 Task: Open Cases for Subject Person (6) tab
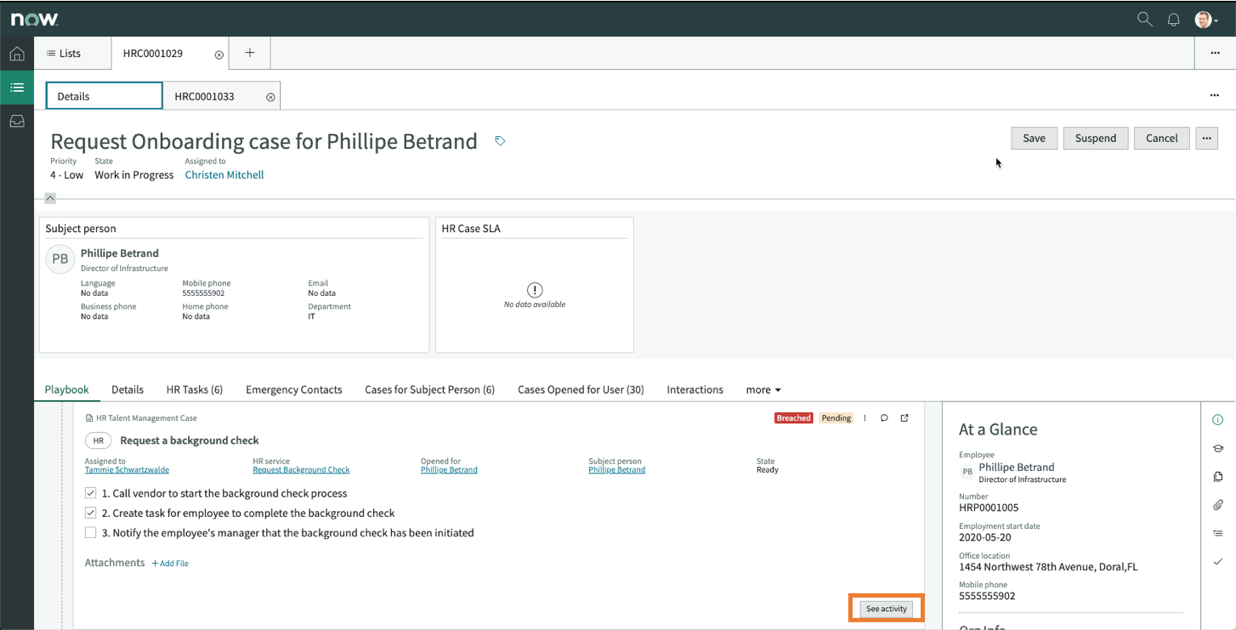pos(430,390)
